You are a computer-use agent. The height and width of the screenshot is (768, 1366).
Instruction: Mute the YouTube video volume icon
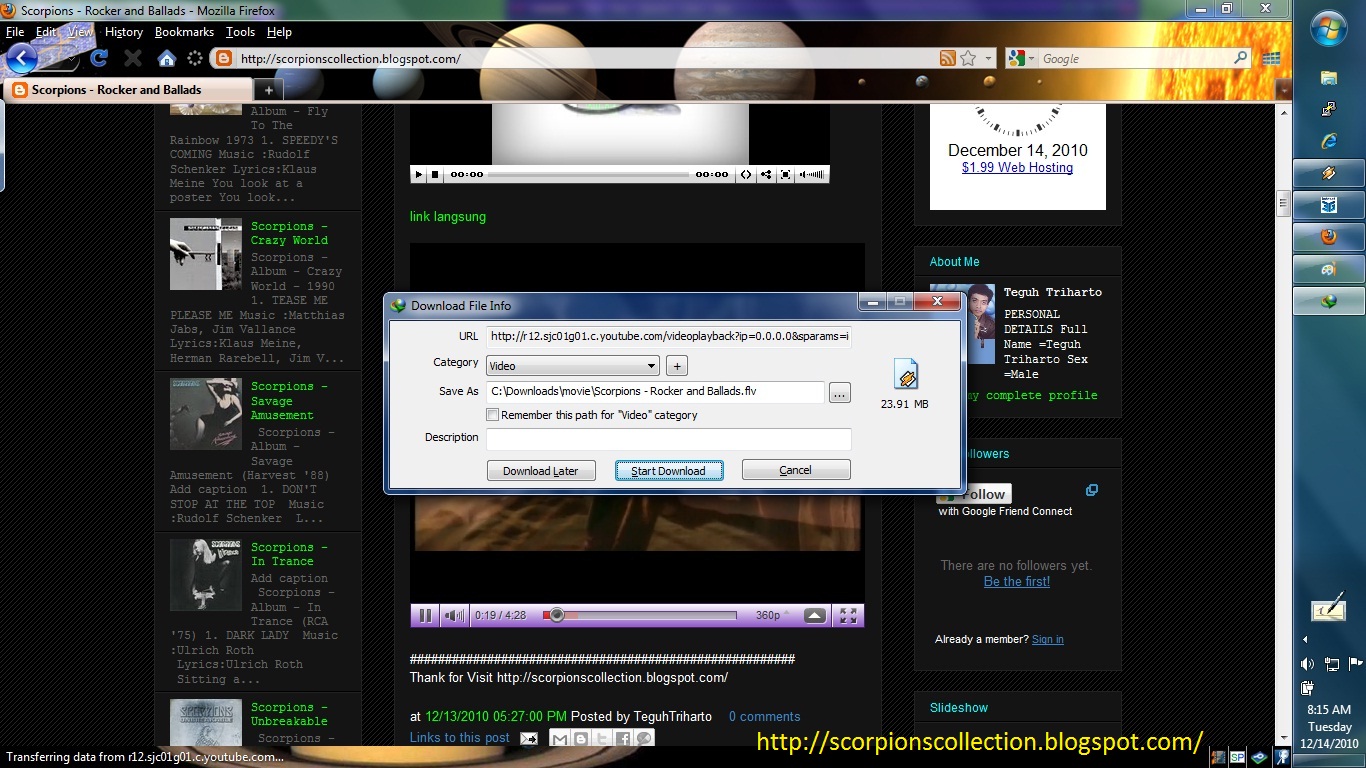tap(454, 615)
